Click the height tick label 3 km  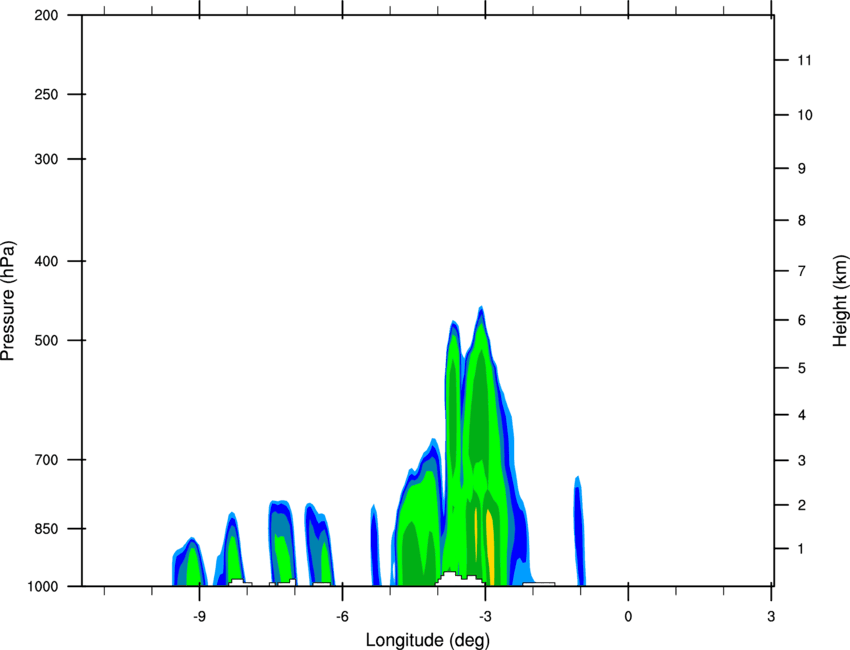tap(802, 461)
